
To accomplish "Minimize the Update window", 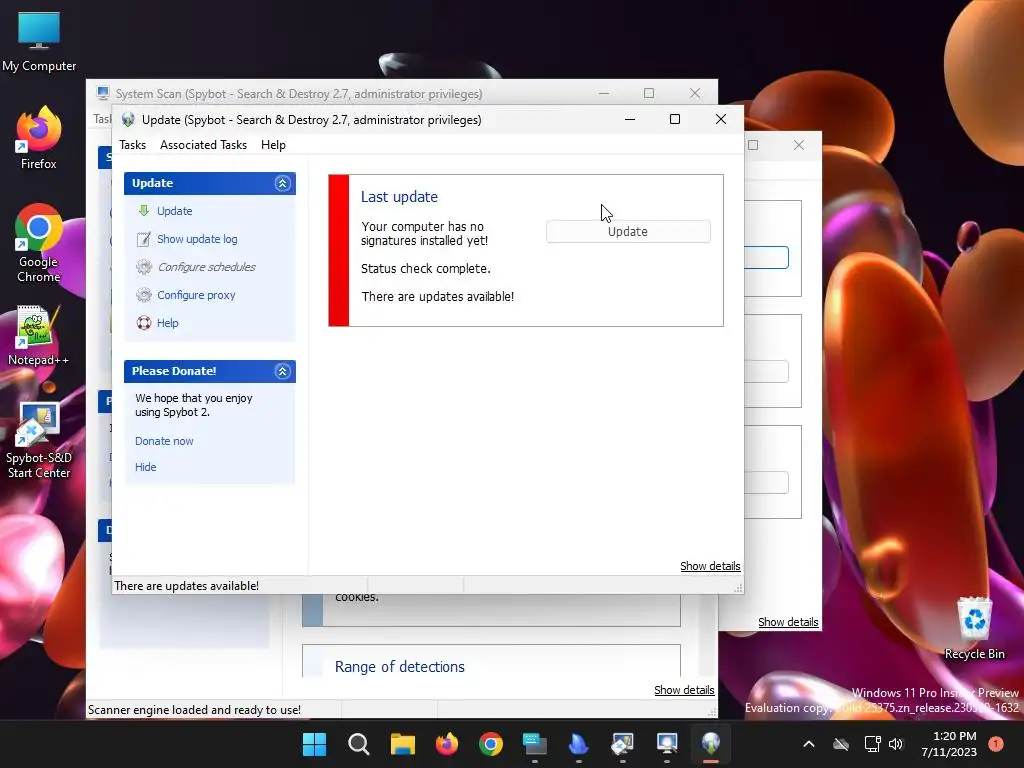I will (x=630, y=119).
